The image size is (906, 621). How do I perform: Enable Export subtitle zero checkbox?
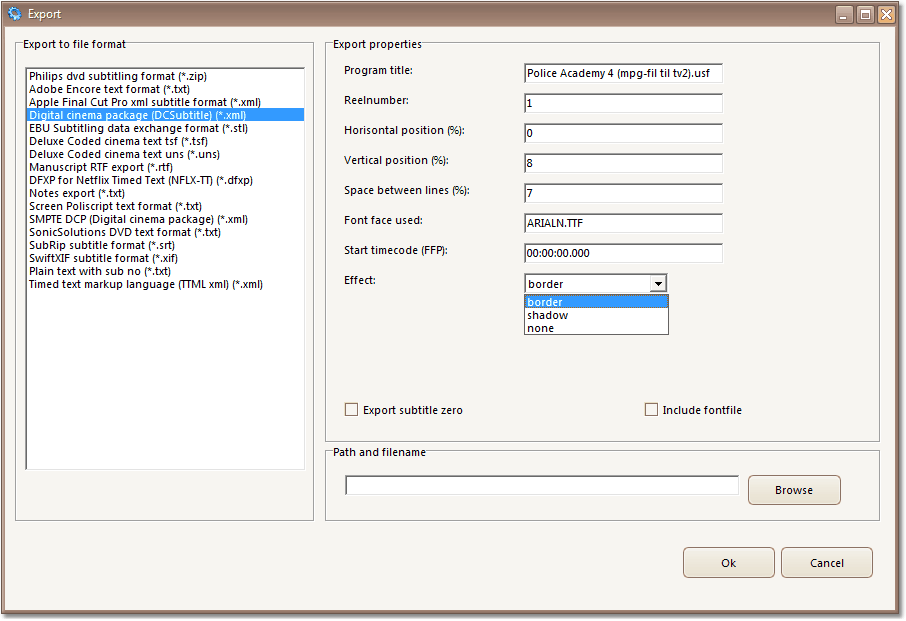point(351,410)
